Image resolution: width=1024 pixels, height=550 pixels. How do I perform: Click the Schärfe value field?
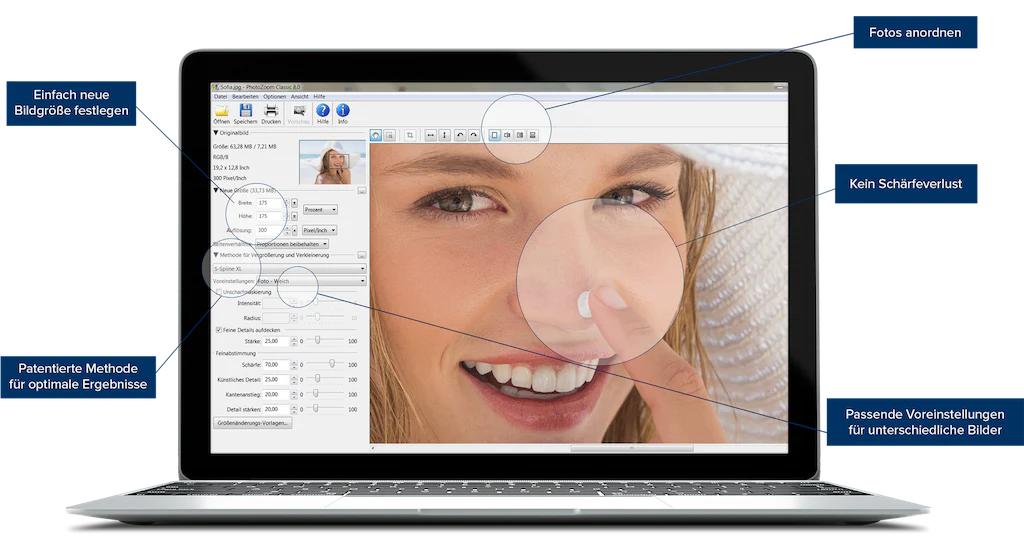276,364
